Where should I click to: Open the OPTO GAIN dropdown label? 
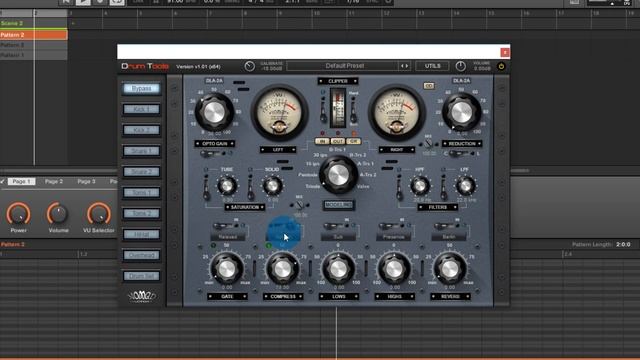pos(214,144)
